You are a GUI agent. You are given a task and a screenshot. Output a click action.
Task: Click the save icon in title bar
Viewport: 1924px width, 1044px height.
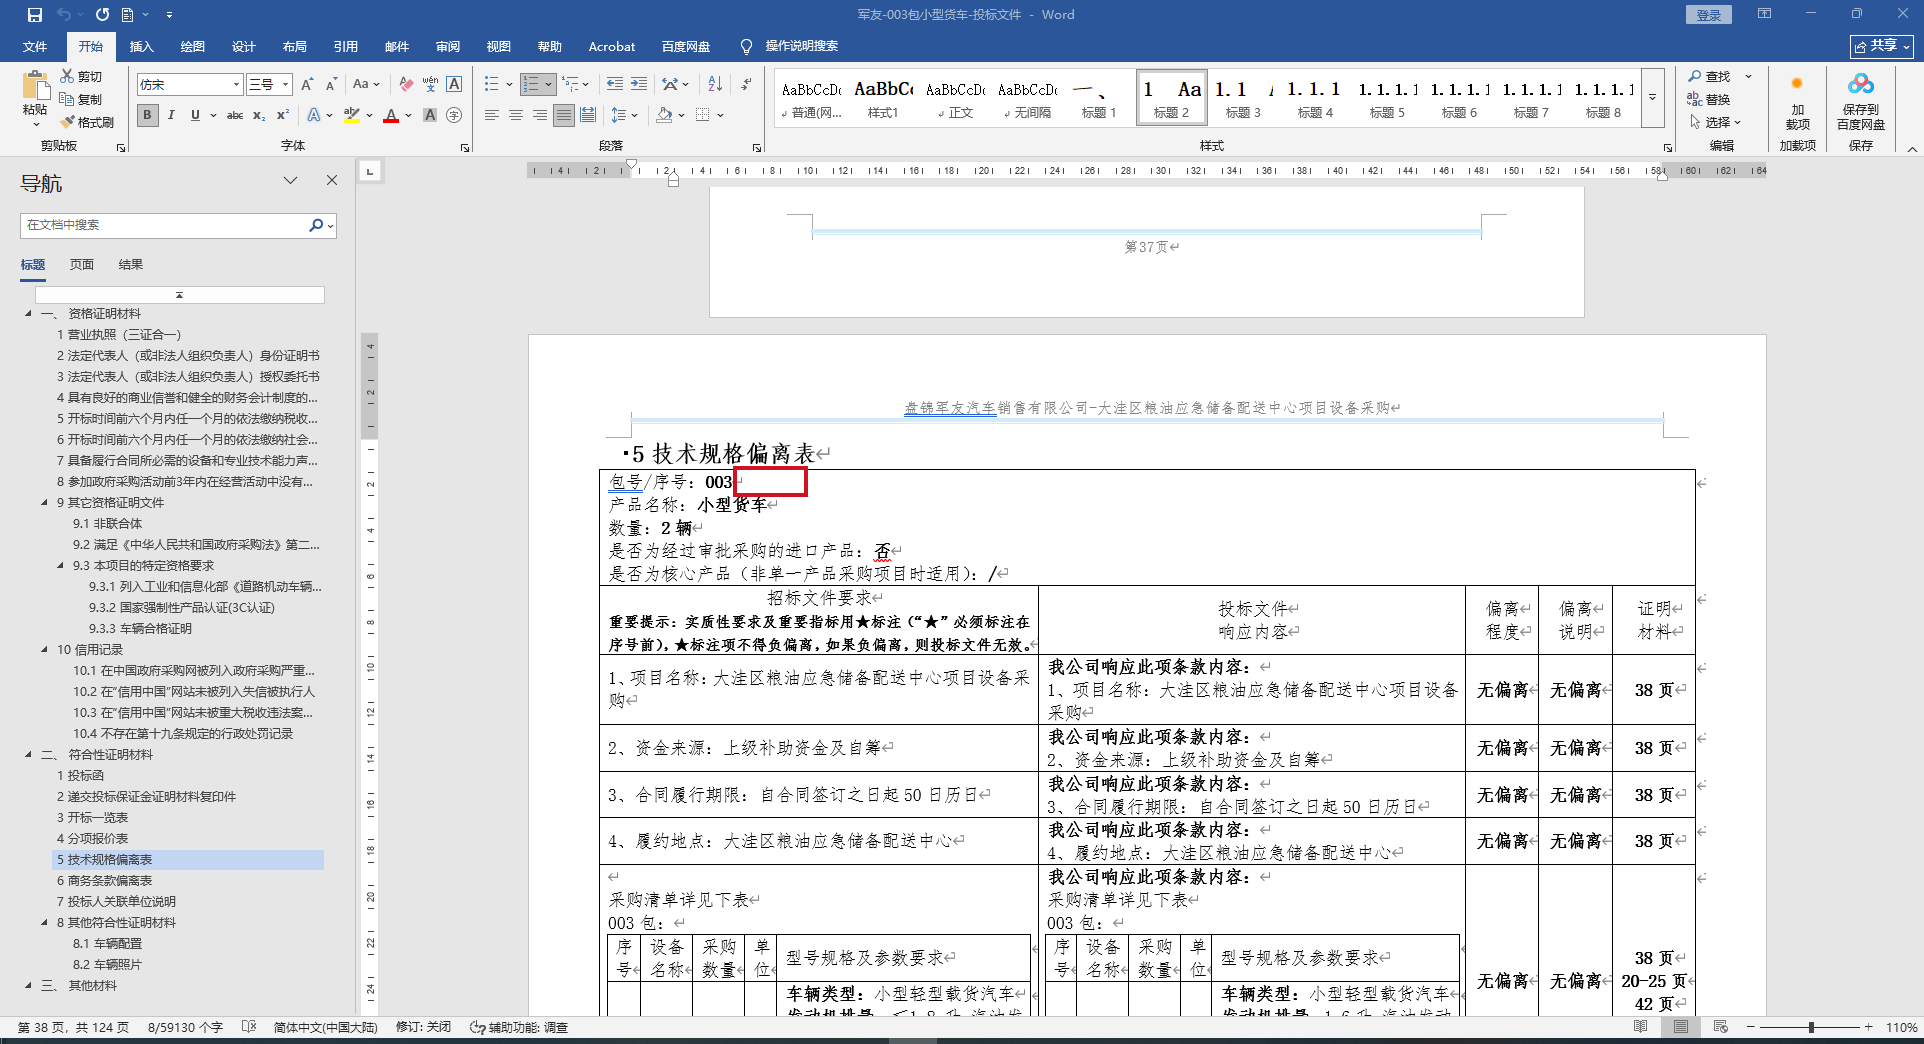[35, 15]
